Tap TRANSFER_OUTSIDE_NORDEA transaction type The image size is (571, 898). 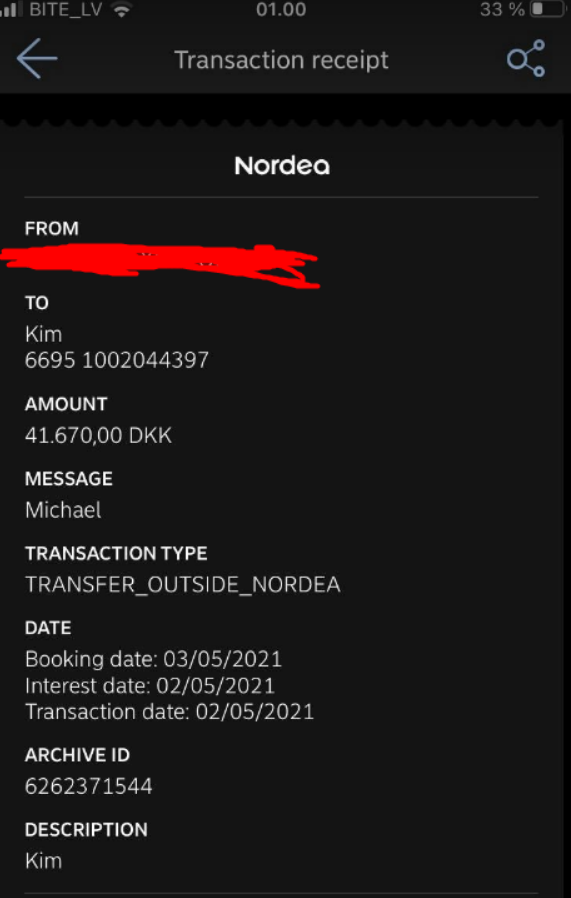[x=183, y=585]
